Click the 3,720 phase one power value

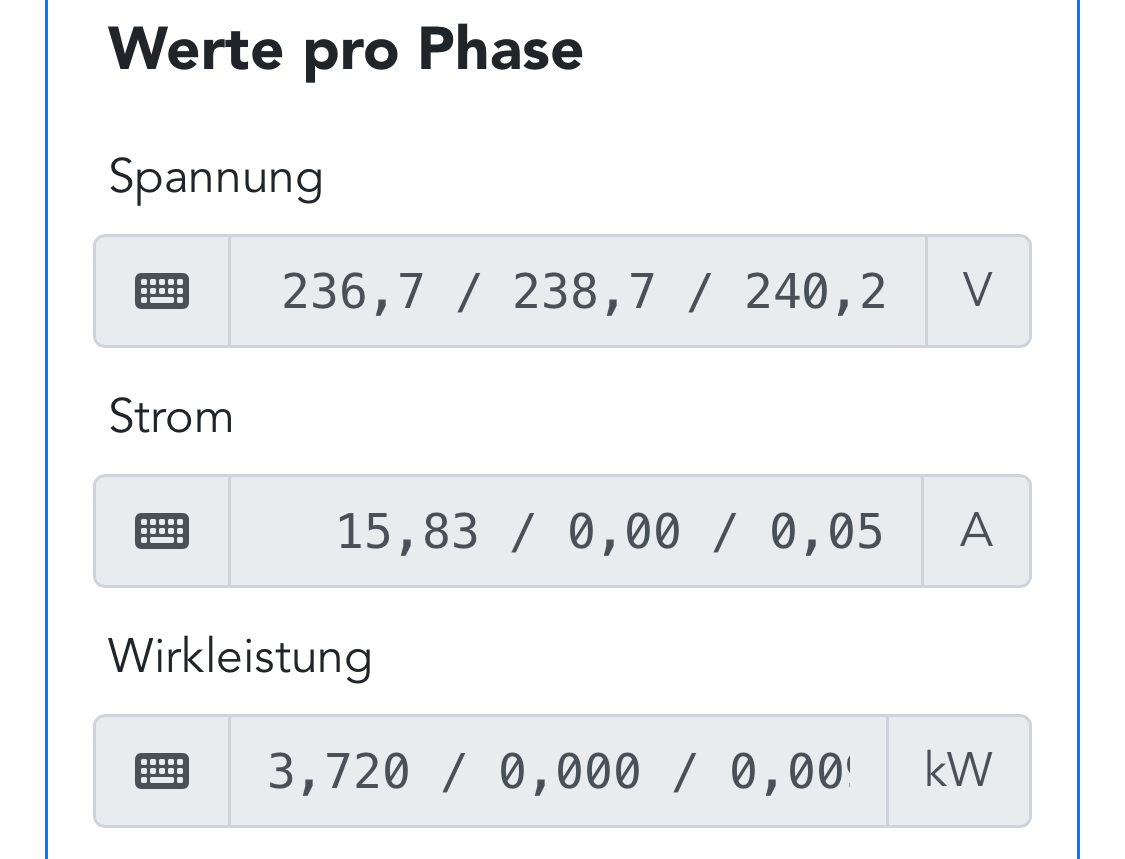click(x=339, y=772)
